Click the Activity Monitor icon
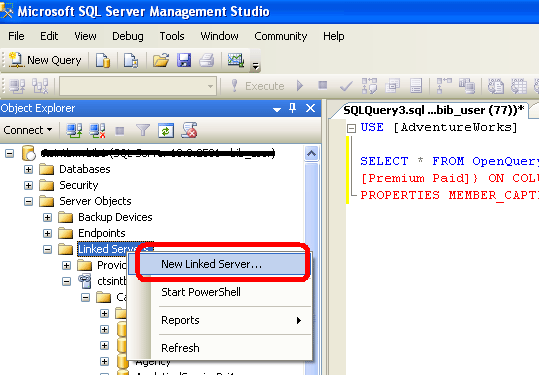This screenshot has height=375, width=539. tap(236, 60)
